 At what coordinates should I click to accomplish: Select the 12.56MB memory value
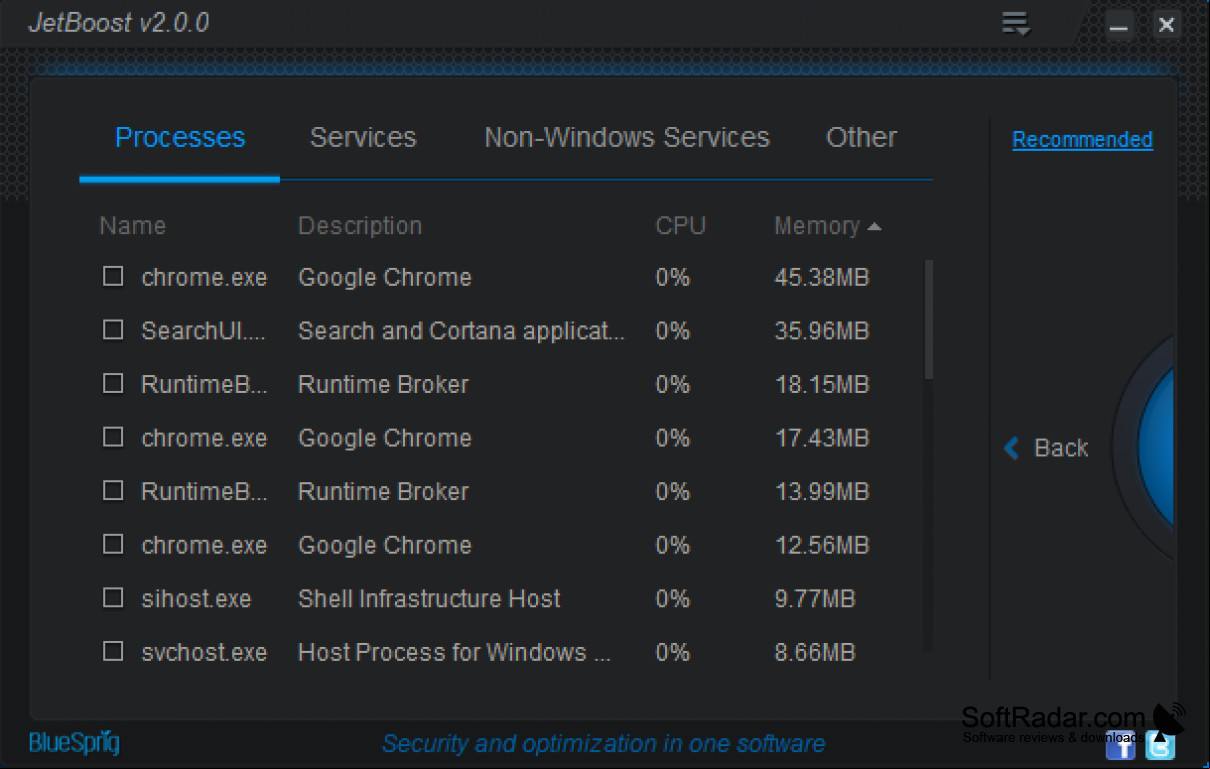click(x=822, y=545)
